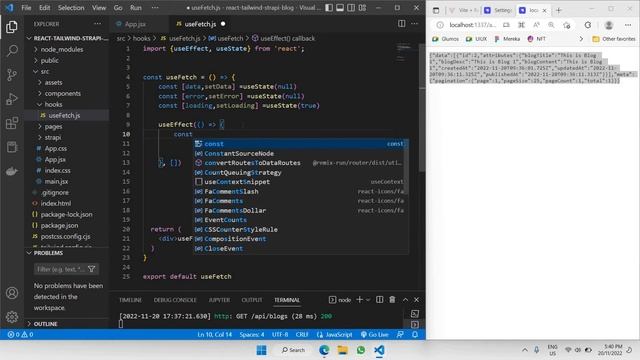Expand the pages folder

[53, 127]
